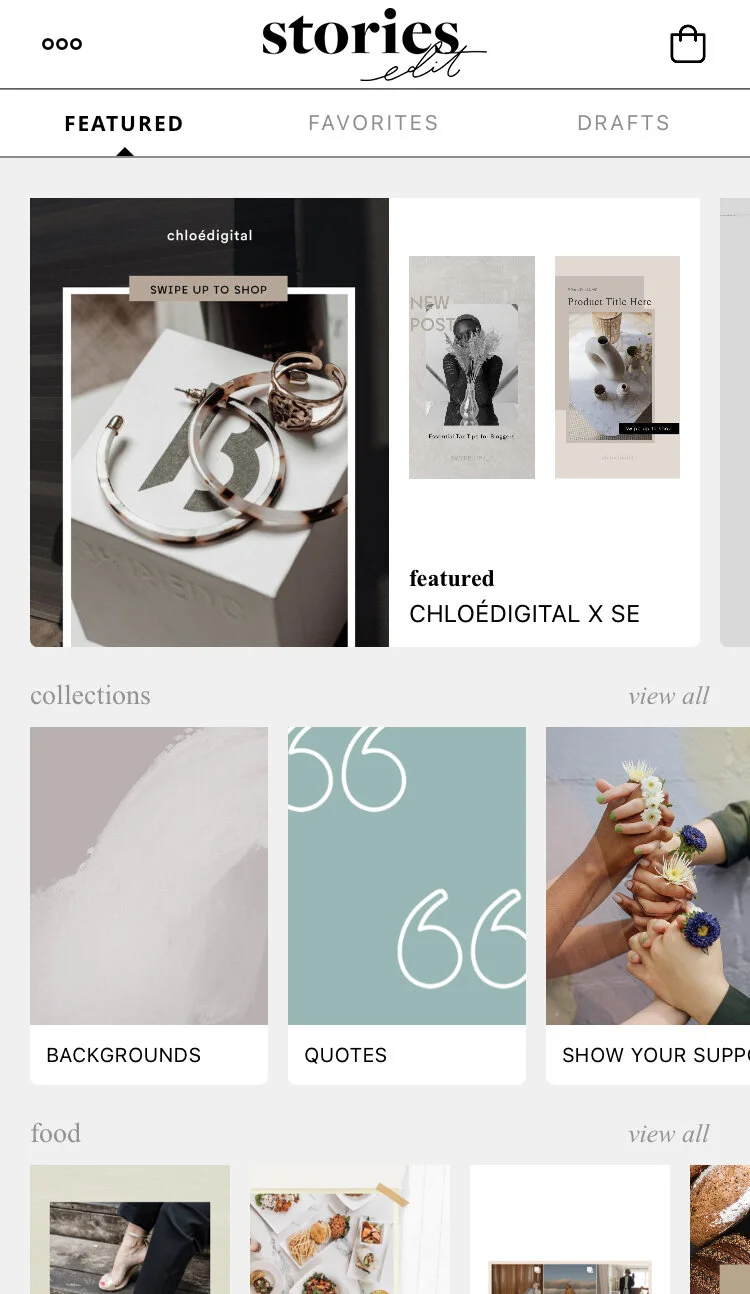The height and width of the screenshot is (1294, 750).
Task: Tap the stories edit logo
Action: coord(373,44)
